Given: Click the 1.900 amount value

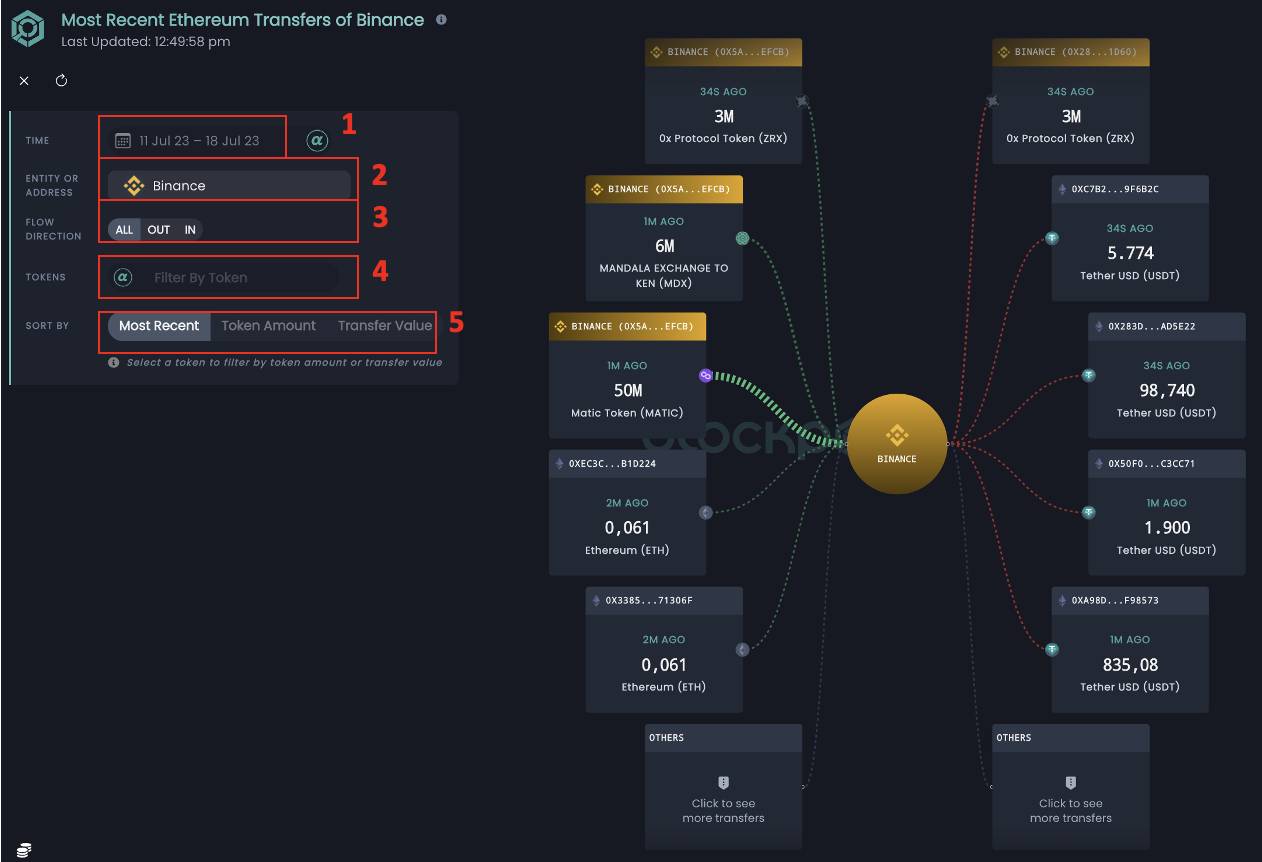Looking at the screenshot, I should coord(1167,527).
